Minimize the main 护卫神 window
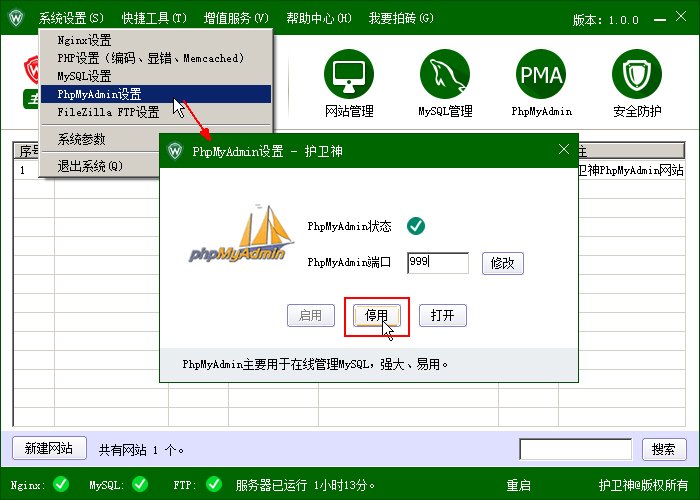 click(659, 20)
